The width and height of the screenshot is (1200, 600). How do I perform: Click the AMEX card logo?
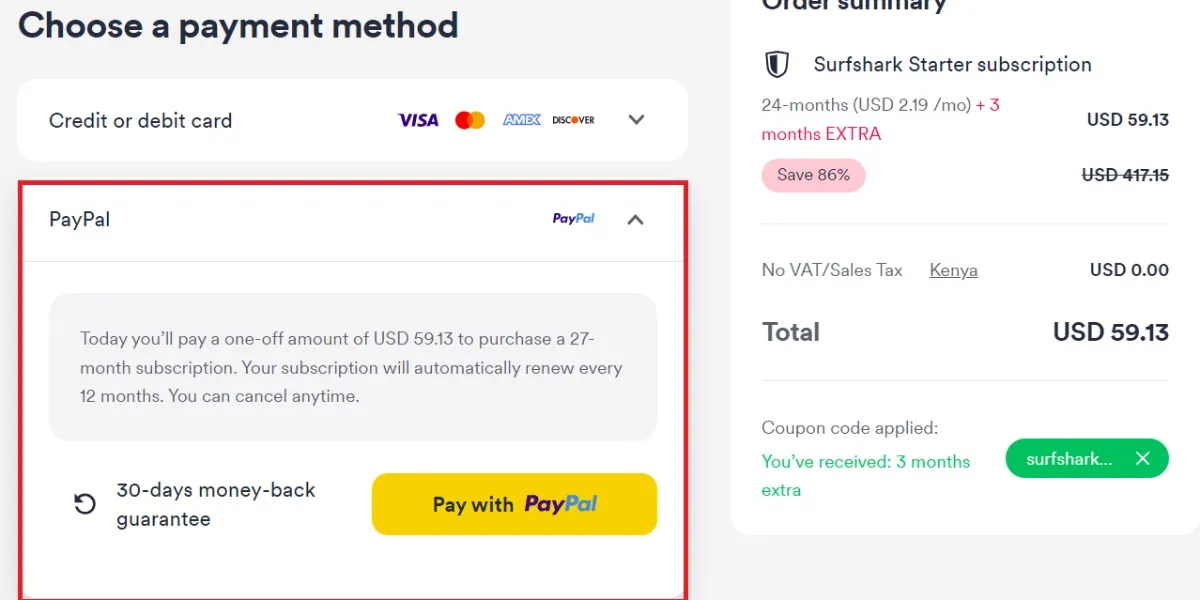pyautogui.click(x=522, y=120)
